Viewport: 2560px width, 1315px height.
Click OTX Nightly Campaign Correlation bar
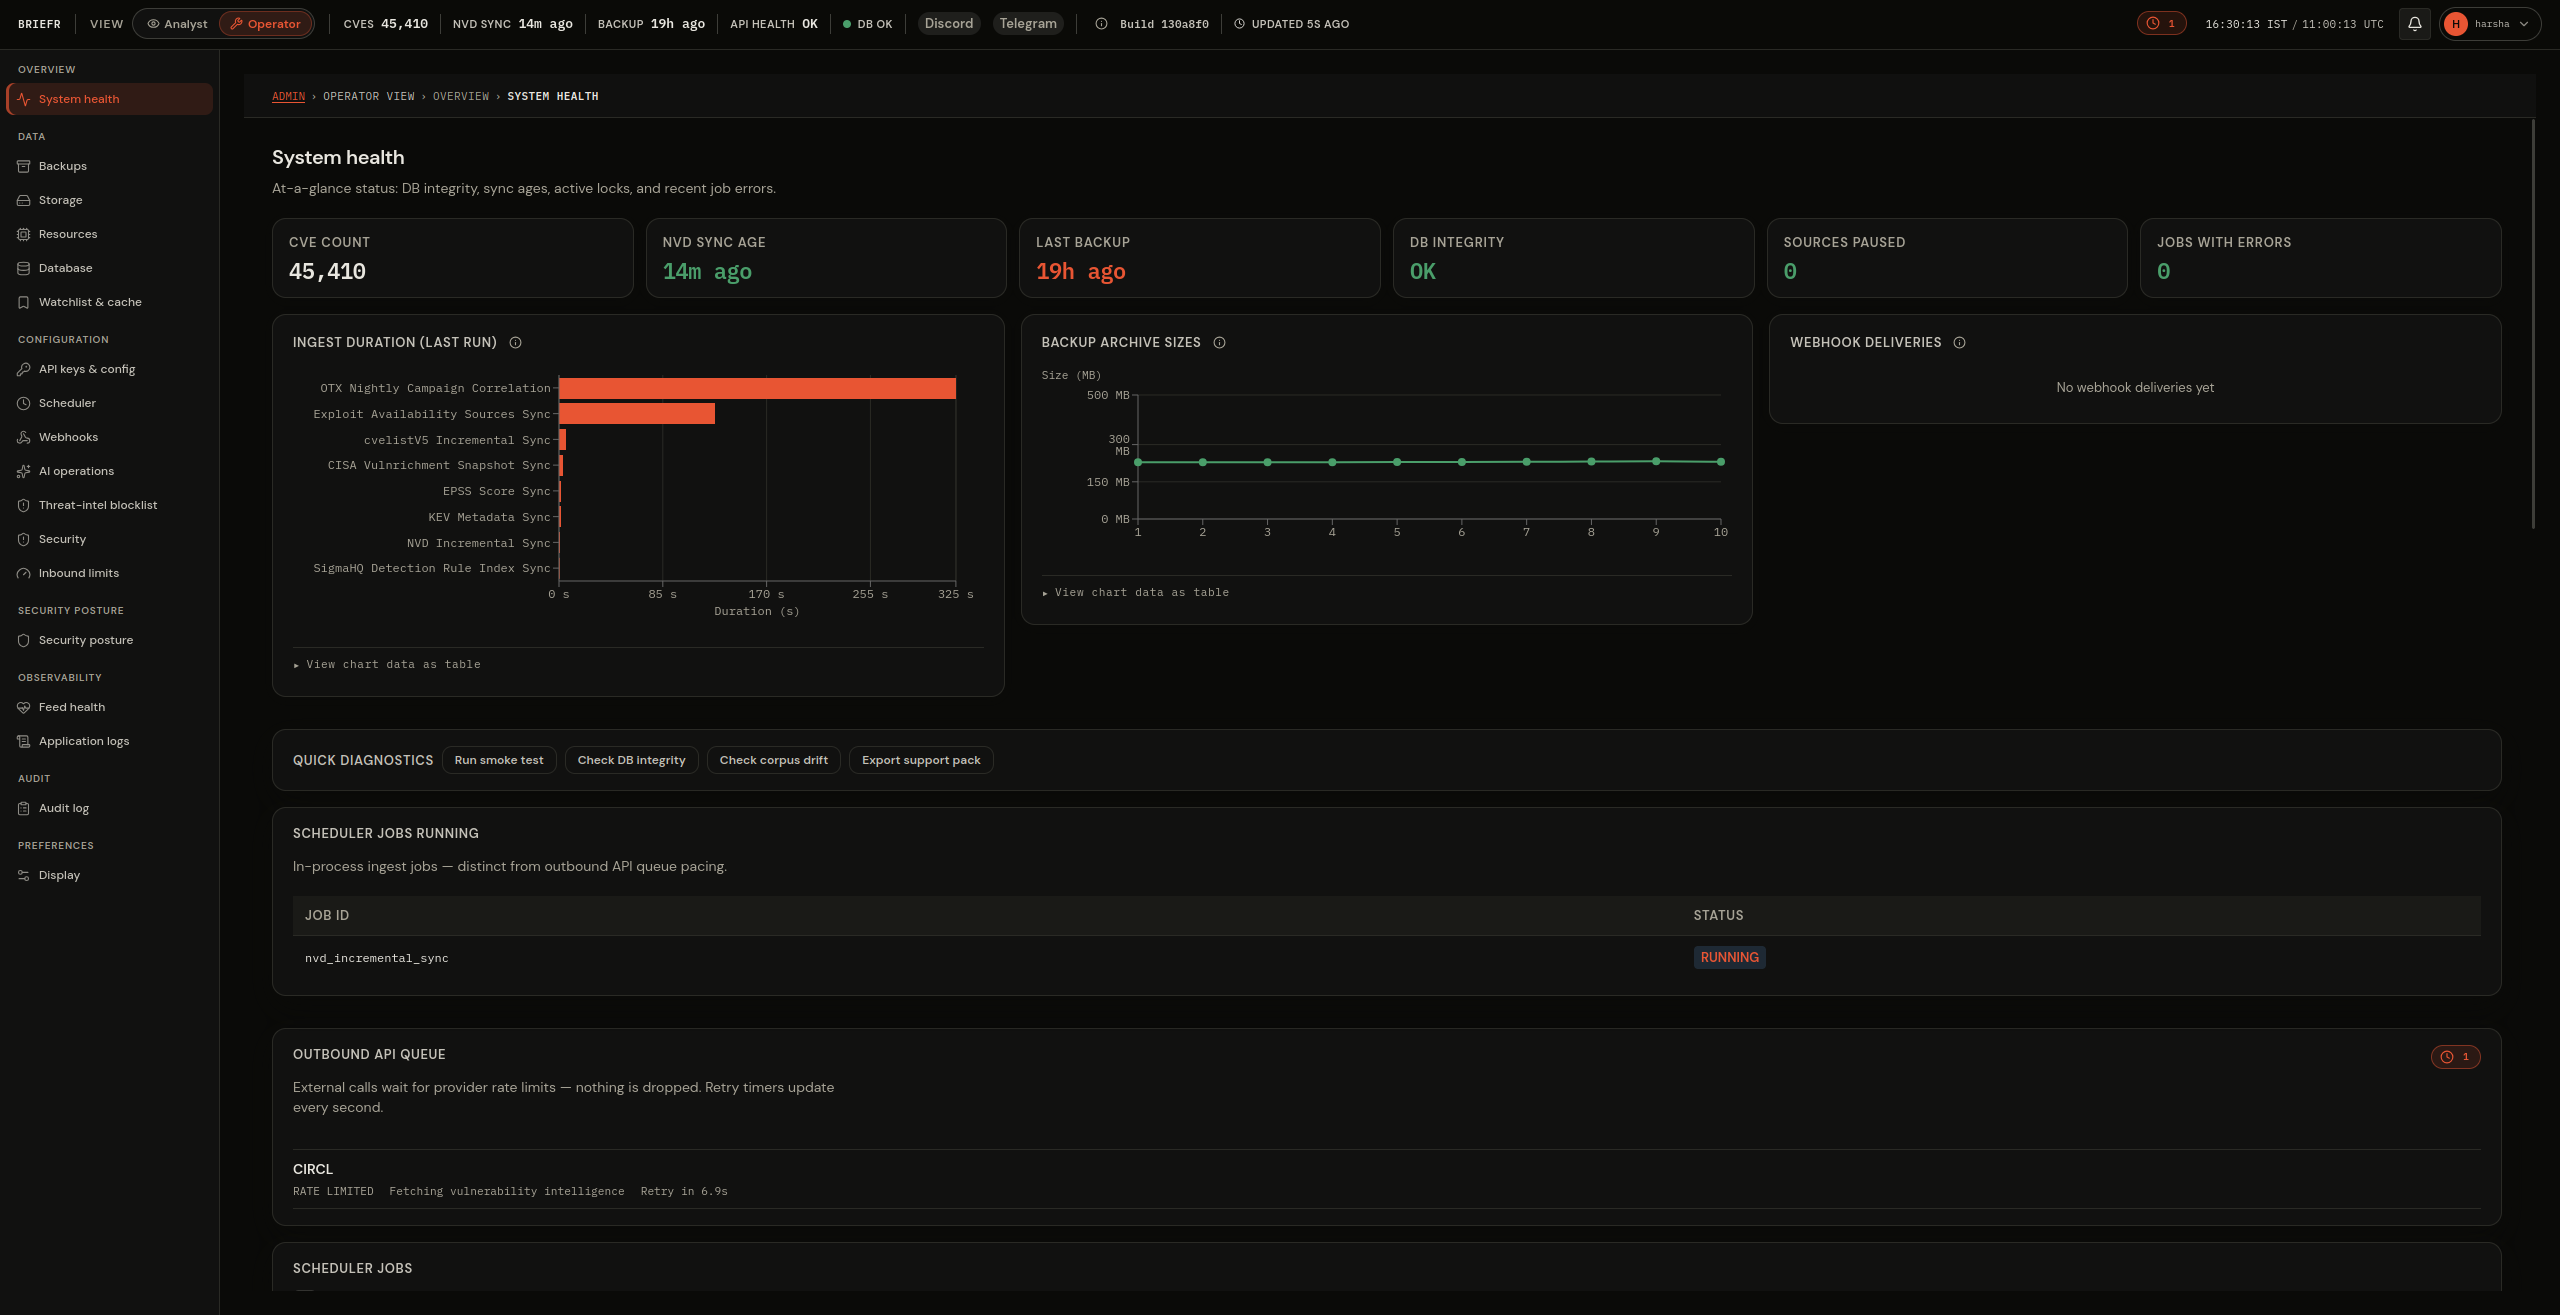757,389
